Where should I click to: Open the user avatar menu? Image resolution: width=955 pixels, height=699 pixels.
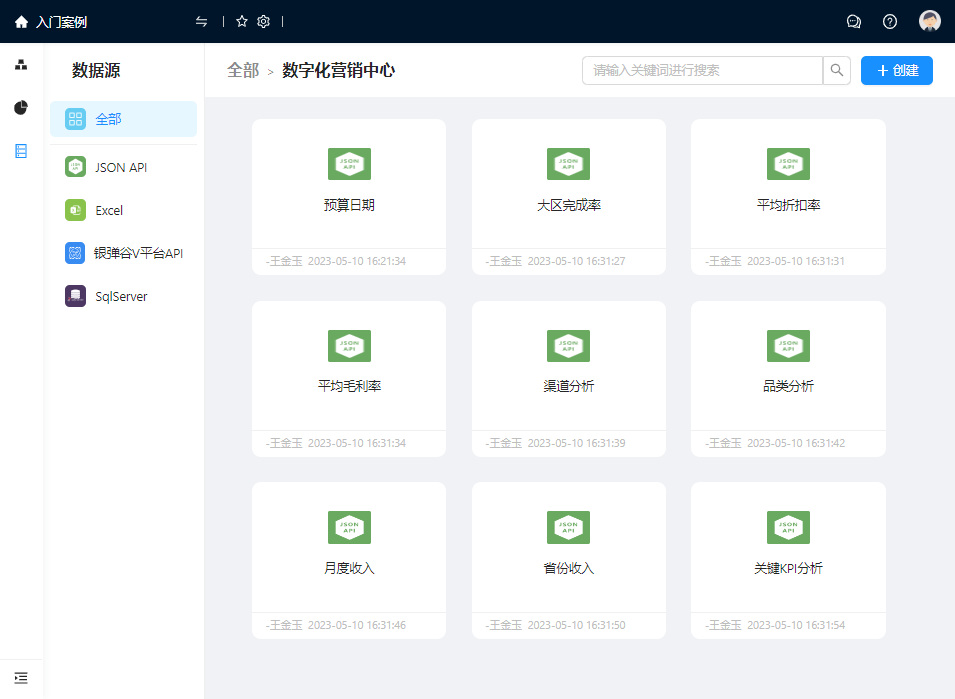click(x=930, y=22)
